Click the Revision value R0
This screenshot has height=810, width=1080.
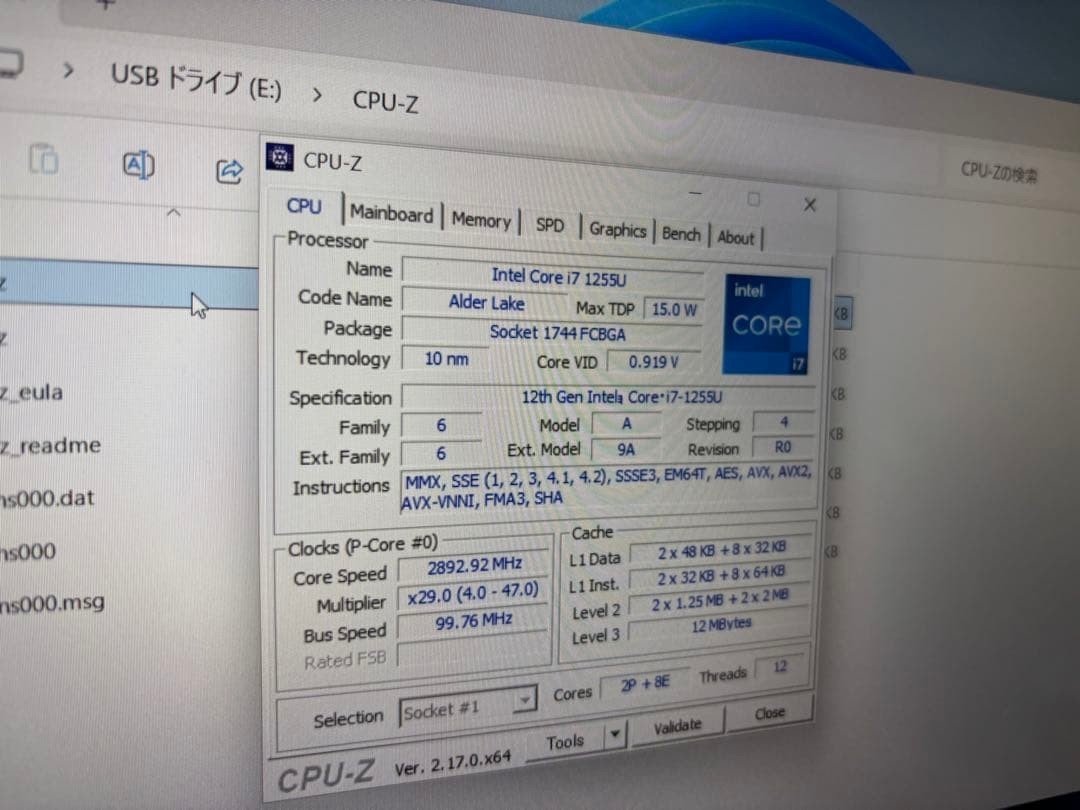click(782, 447)
